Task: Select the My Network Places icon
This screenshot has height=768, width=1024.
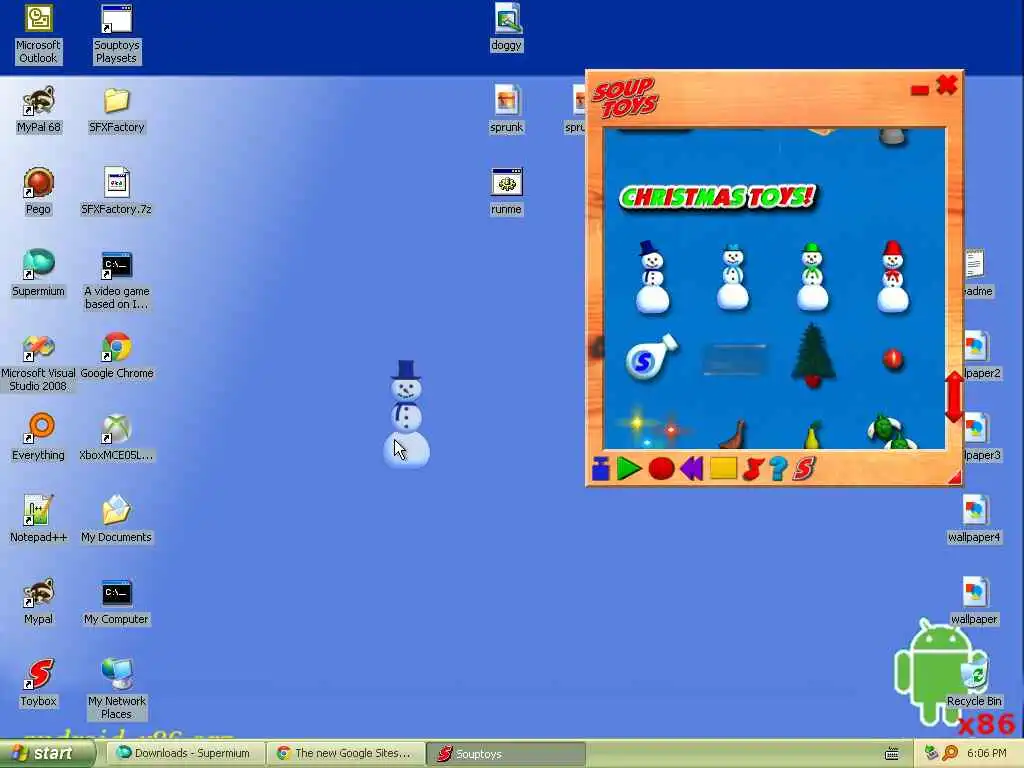Action: [x=116, y=690]
